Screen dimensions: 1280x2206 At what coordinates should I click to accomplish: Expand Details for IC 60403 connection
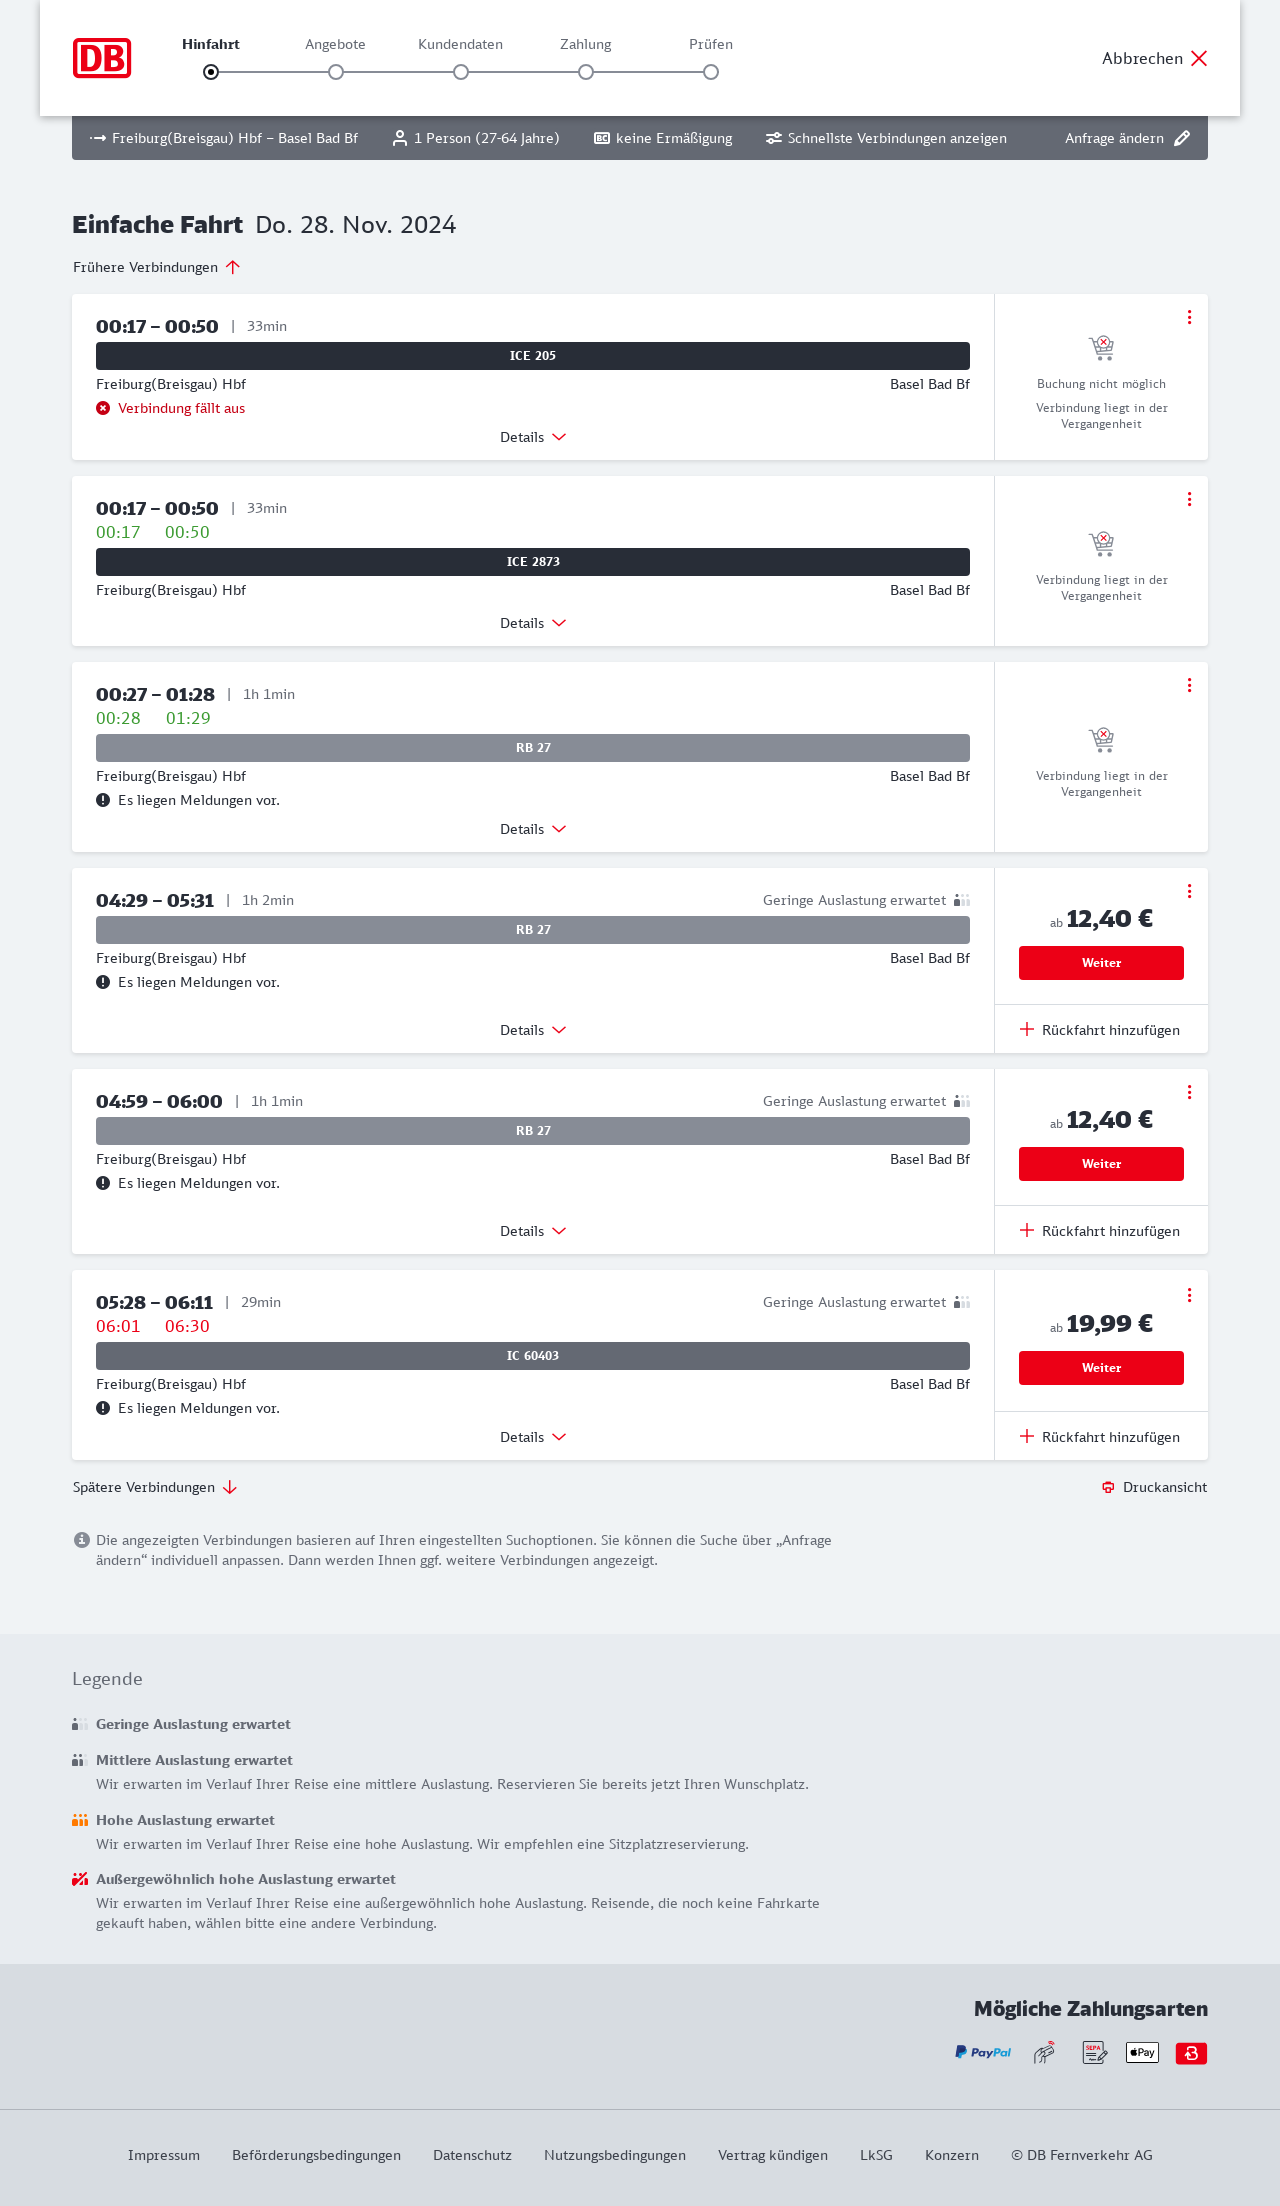click(x=533, y=1437)
